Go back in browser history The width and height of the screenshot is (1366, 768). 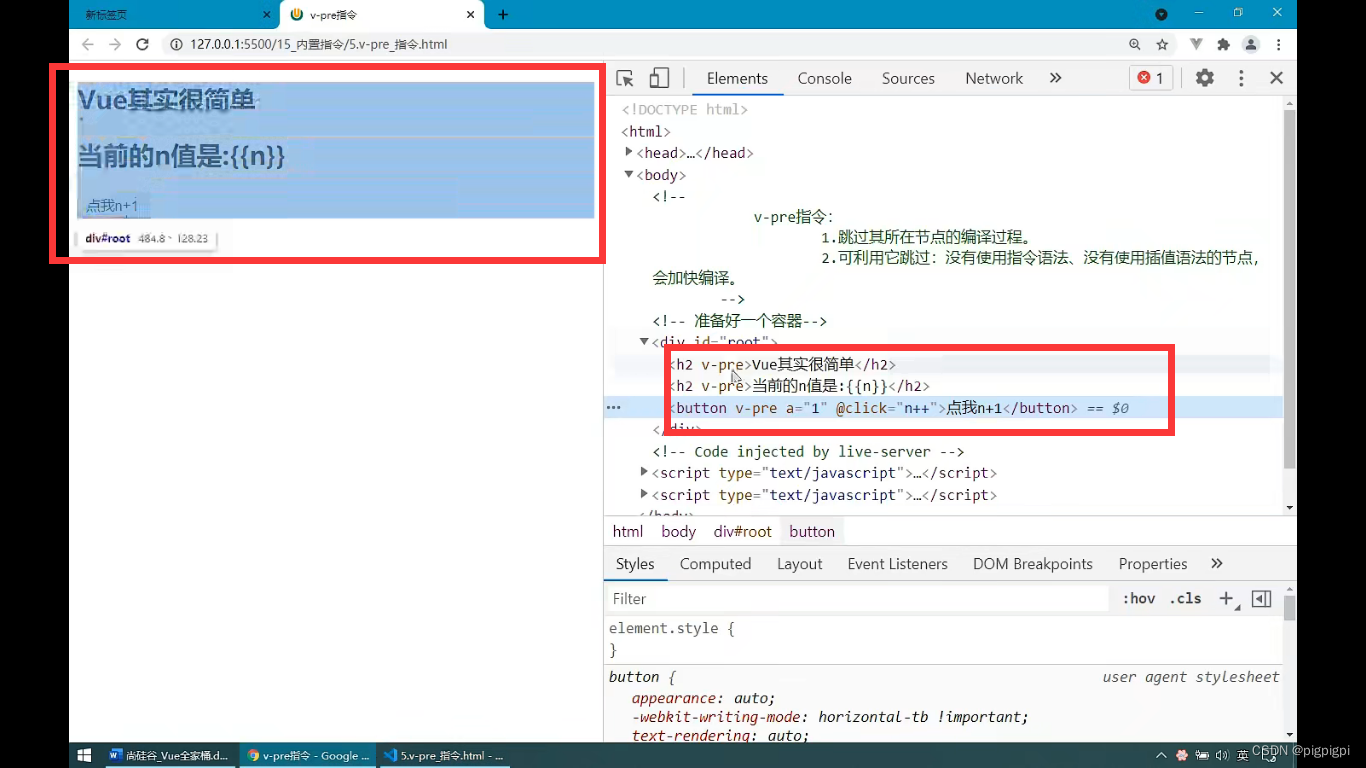pyautogui.click(x=88, y=44)
